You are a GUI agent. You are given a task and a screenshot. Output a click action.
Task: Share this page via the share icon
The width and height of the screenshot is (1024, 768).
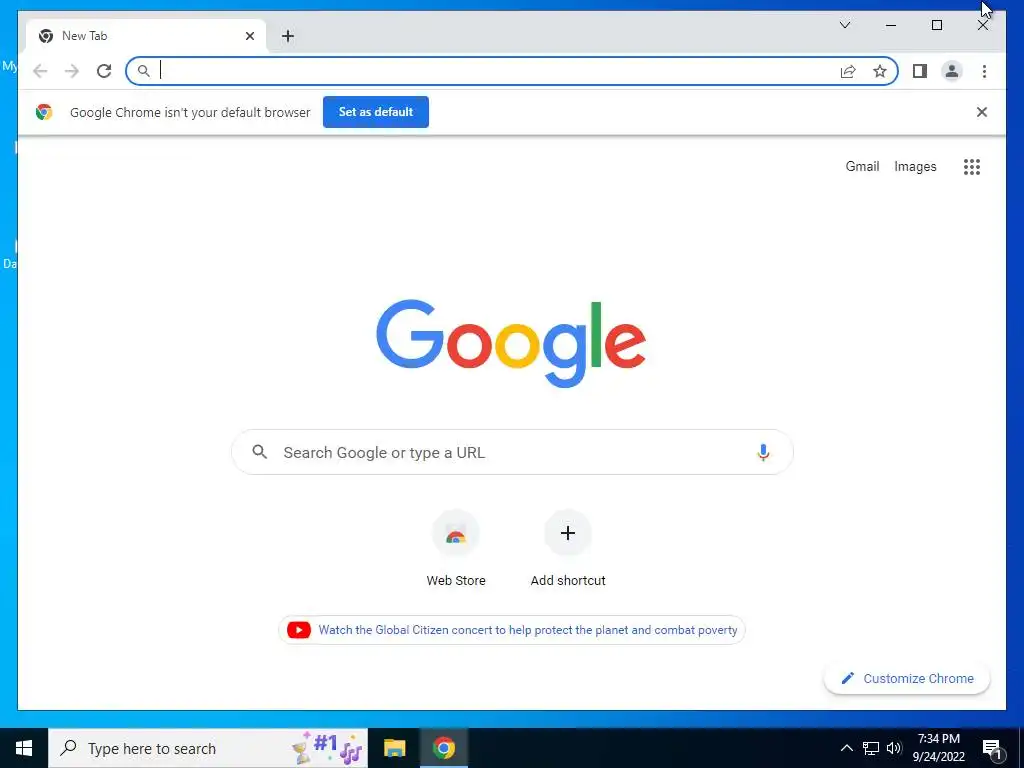pos(848,71)
